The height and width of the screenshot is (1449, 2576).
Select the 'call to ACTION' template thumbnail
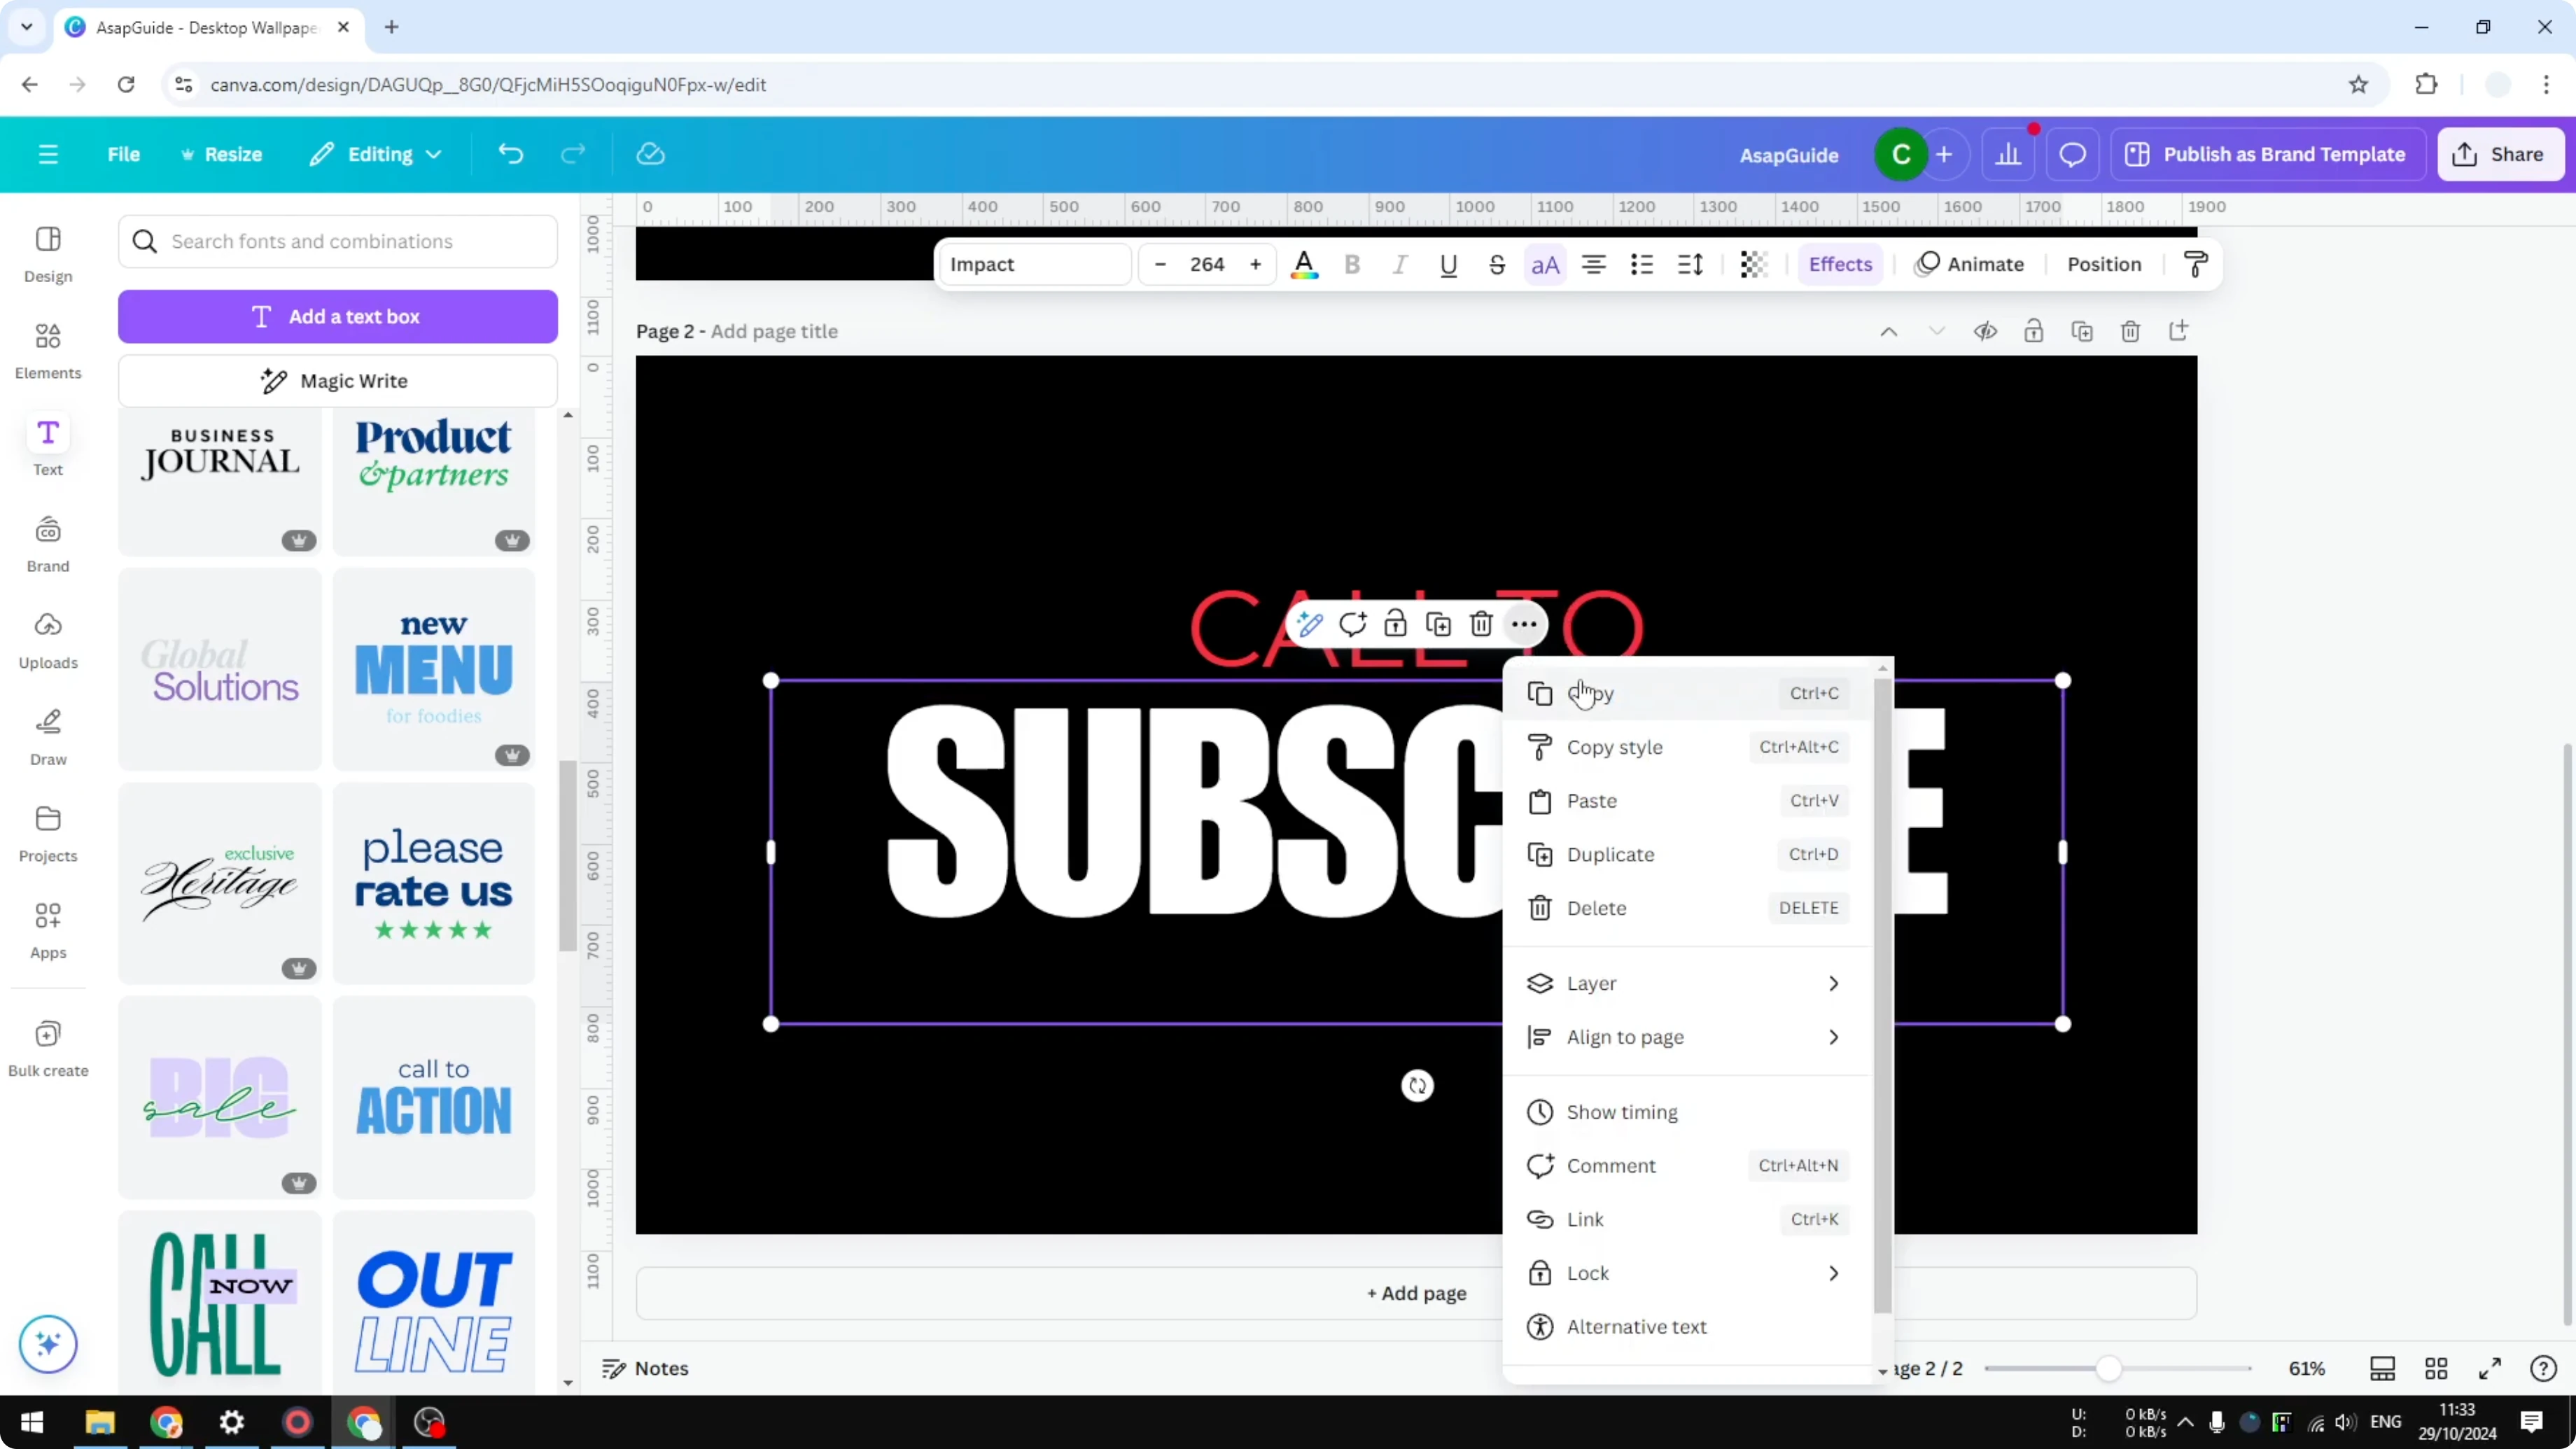point(434,1096)
